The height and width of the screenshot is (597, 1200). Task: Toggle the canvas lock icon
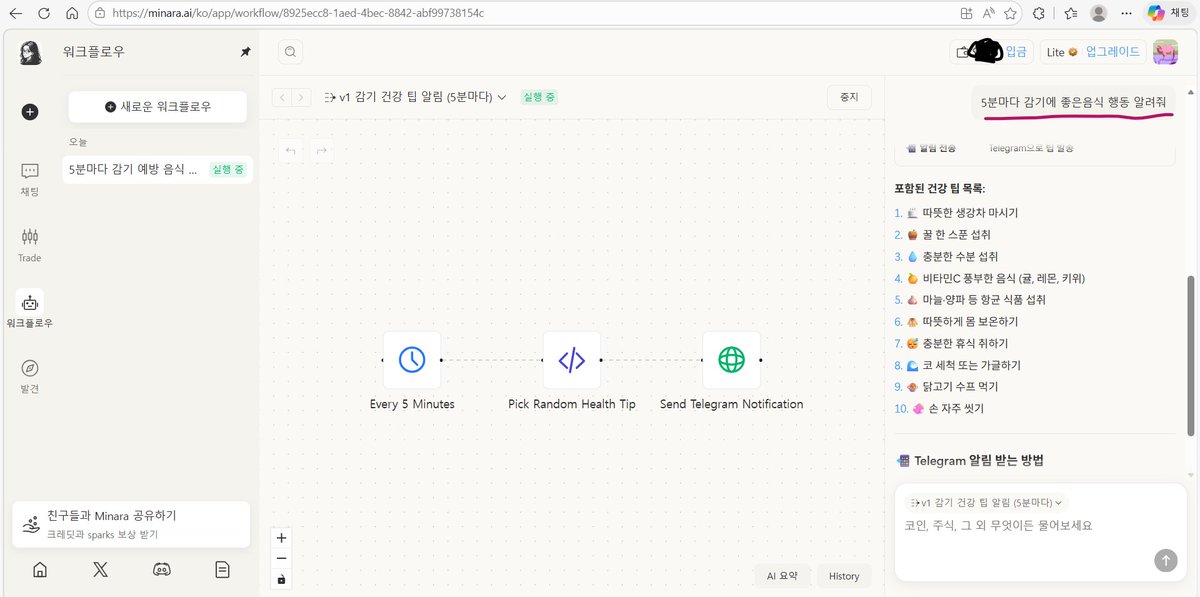281,578
